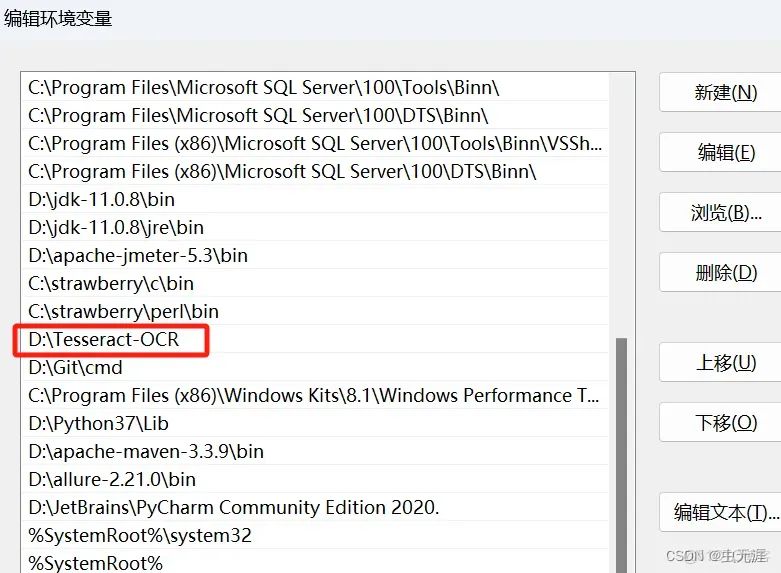This screenshot has width=781, height=573.
Task: Select Program Files SQL Server\100\Tools\Binn\ entry
Action: tap(315, 87)
